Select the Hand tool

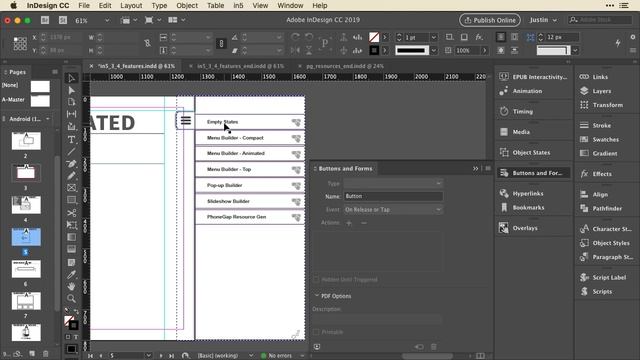pyautogui.click(x=71, y=286)
